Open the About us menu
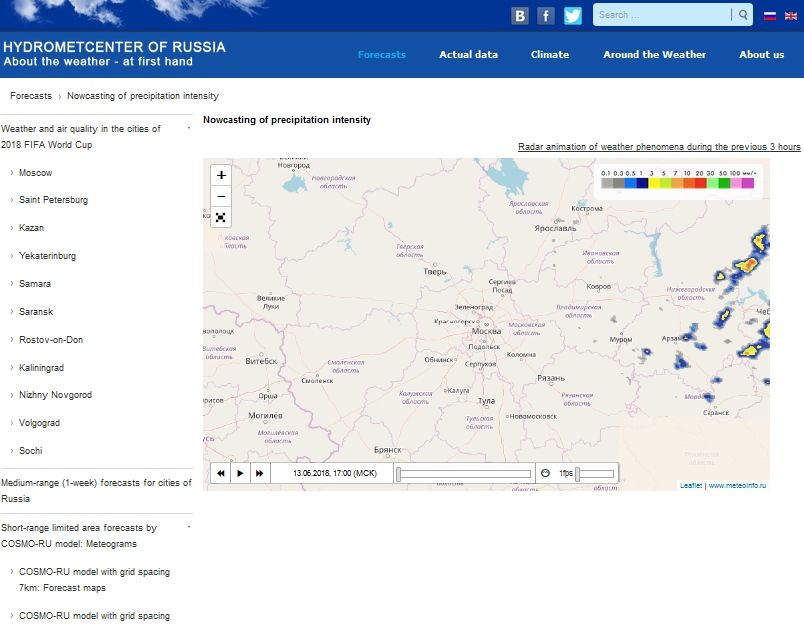This screenshot has height=627, width=804. coord(761,54)
